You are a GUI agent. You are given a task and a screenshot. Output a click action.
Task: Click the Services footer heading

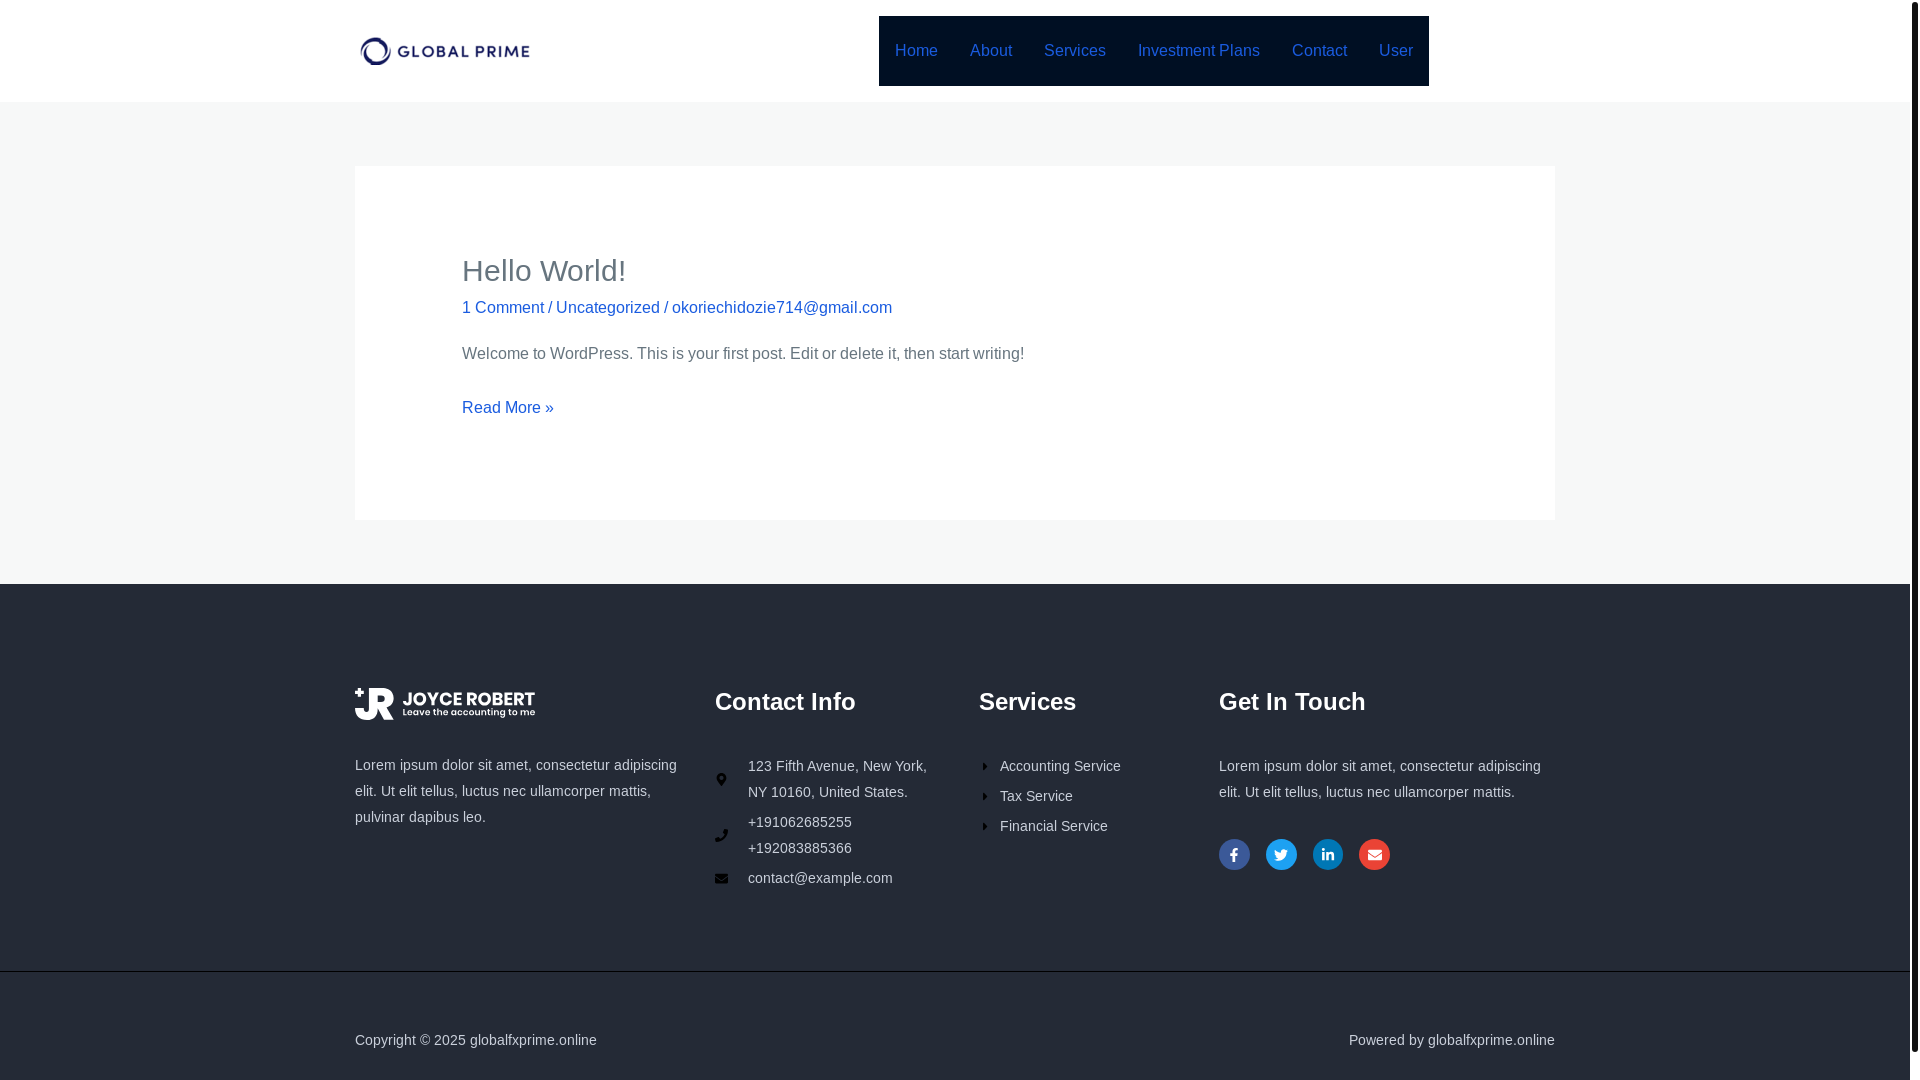[x=1027, y=701]
